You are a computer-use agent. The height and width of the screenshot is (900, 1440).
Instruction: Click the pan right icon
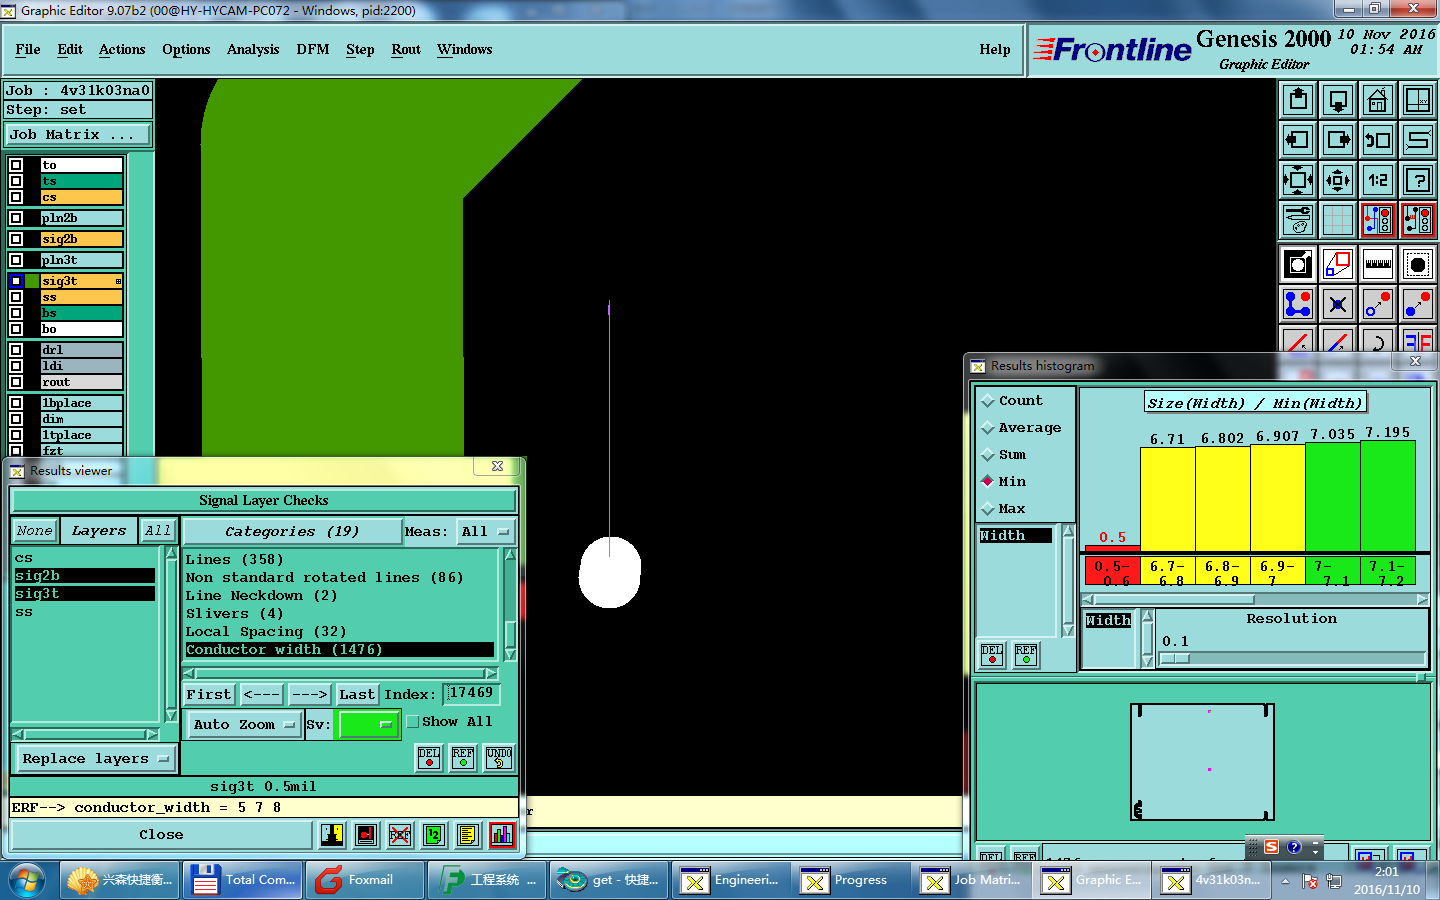tap(1338, 140)
